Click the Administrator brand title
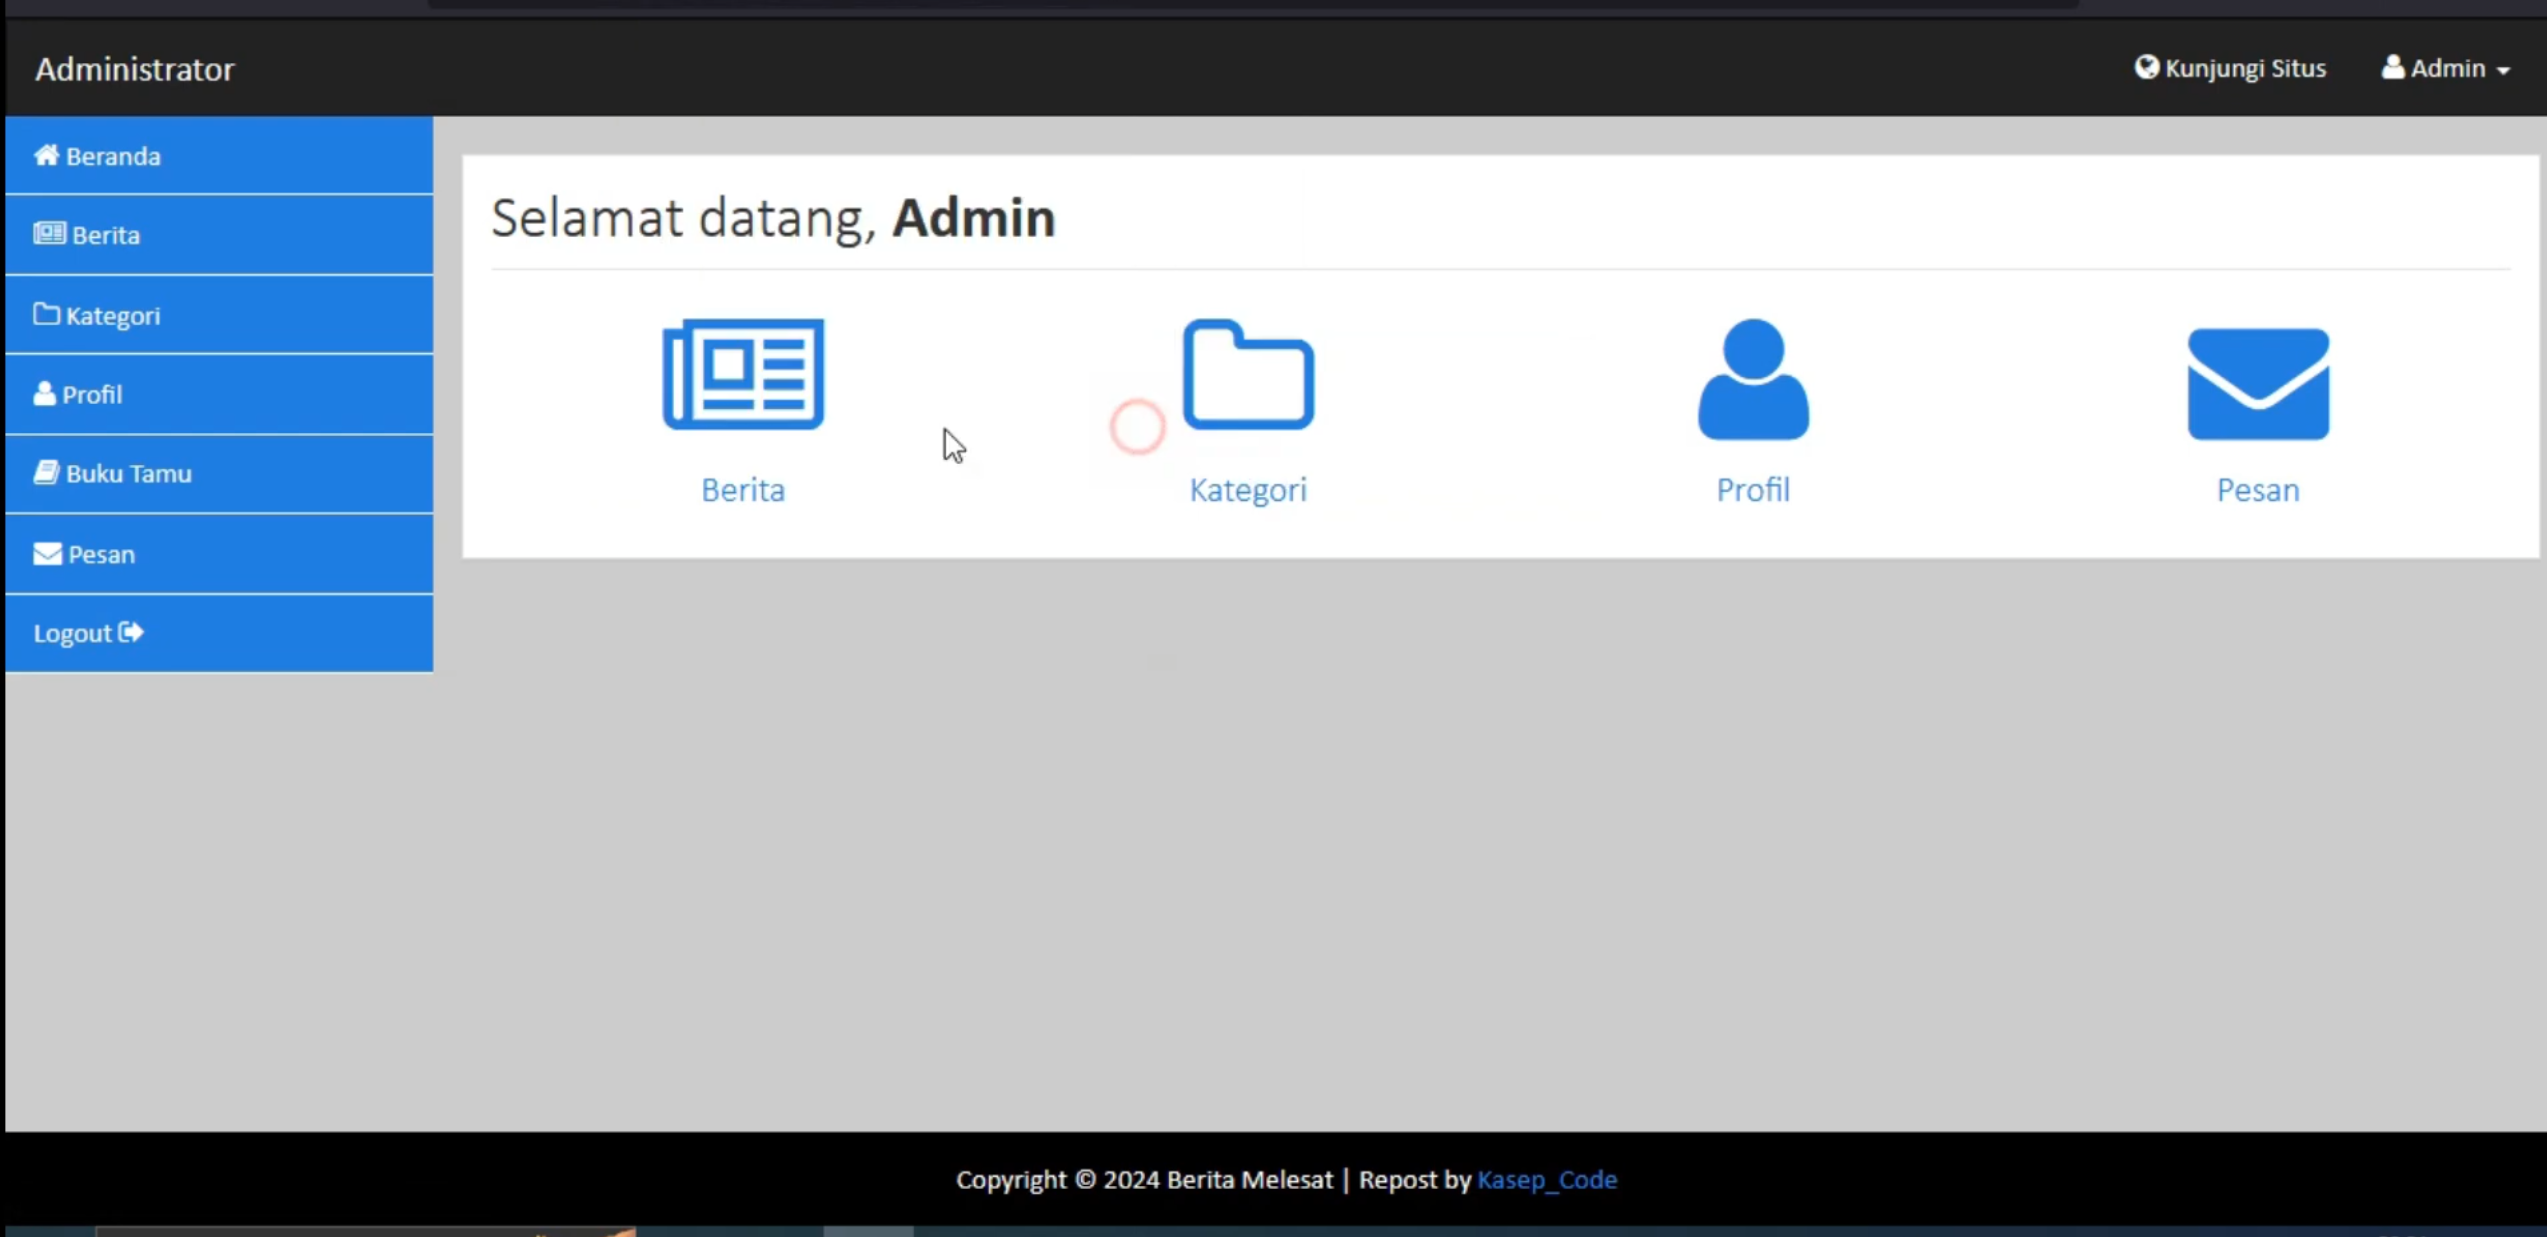 [135, 69]
